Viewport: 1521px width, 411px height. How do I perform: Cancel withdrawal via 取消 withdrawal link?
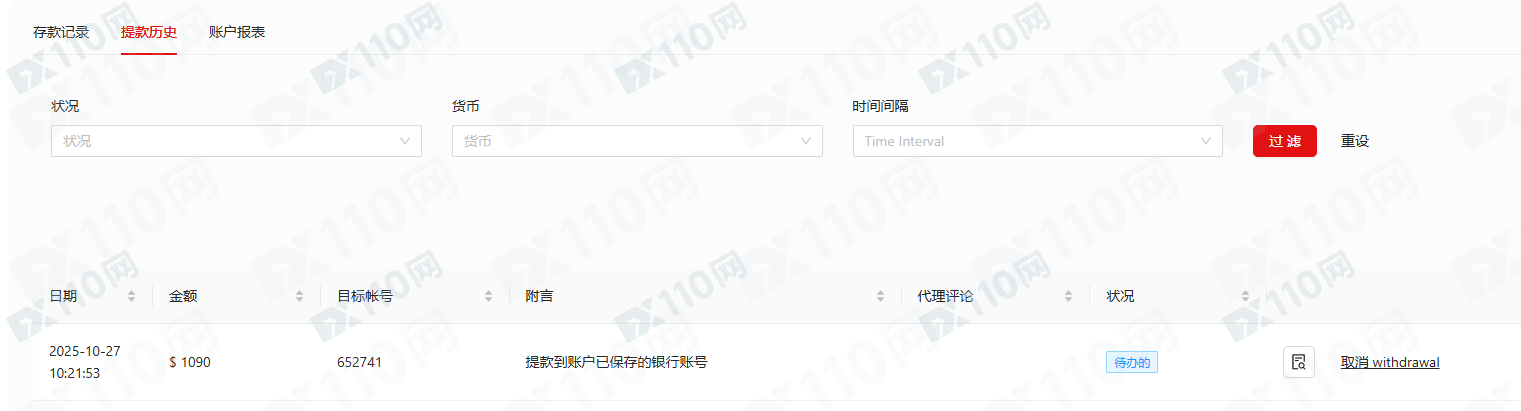tap(1390, 362)
